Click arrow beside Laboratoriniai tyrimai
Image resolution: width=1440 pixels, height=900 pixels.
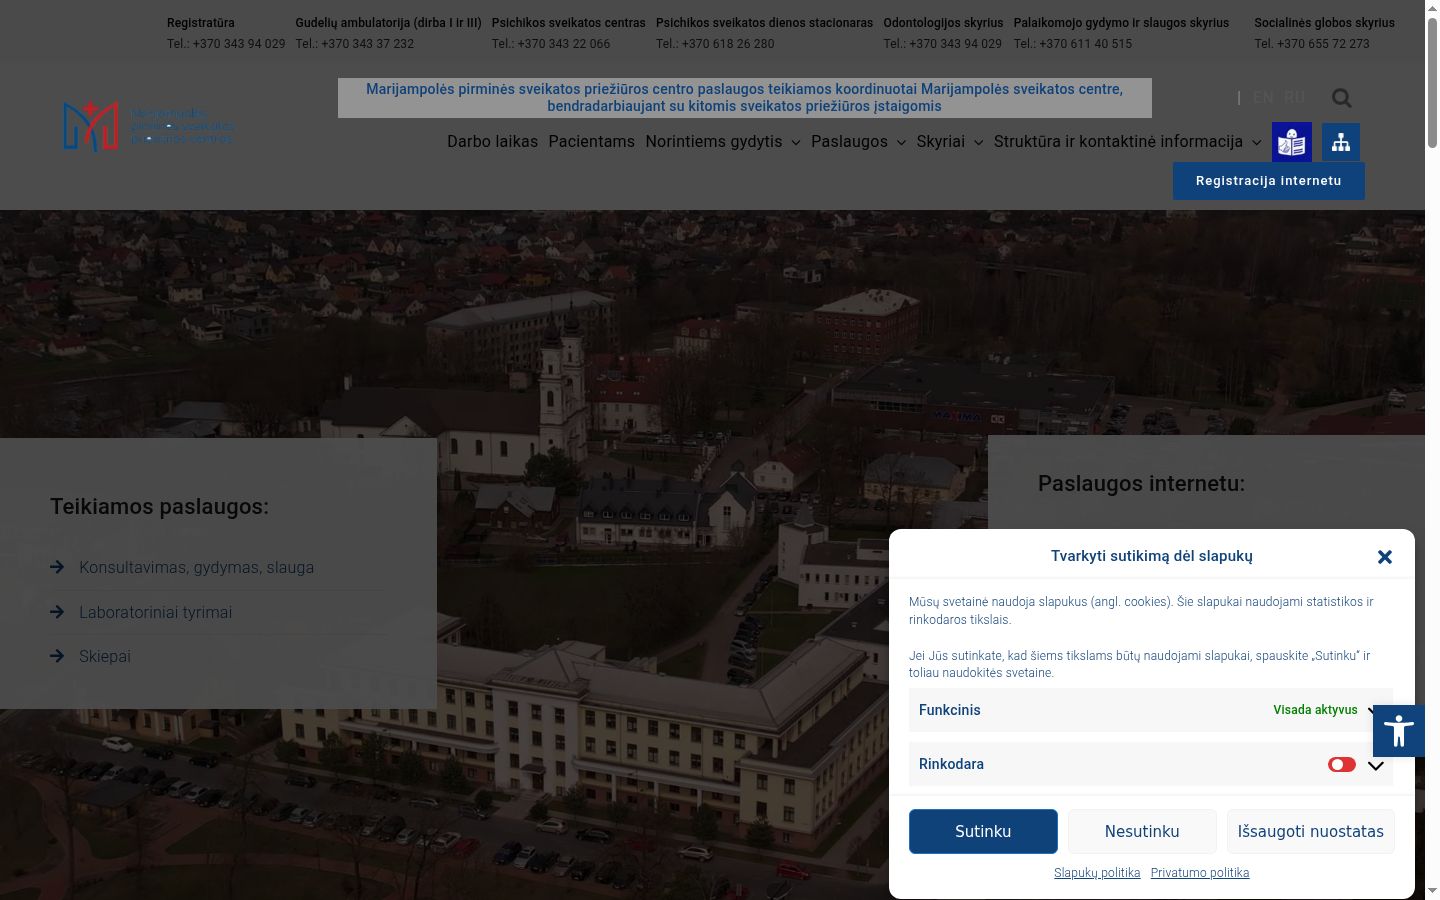click(x=57, y=612)
